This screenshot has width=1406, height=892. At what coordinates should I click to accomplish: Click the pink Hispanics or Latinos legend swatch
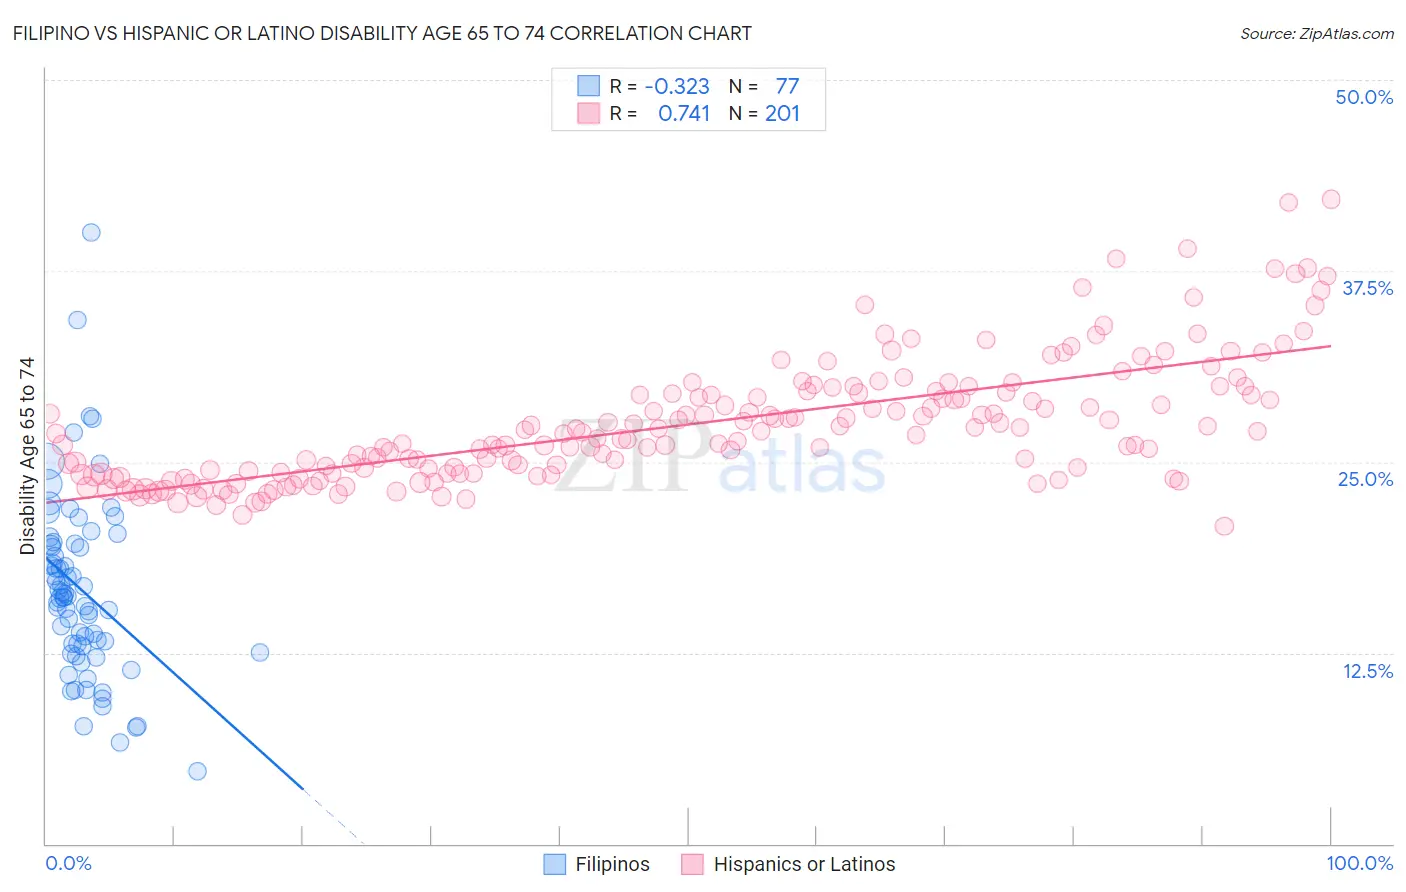point(693,864)
